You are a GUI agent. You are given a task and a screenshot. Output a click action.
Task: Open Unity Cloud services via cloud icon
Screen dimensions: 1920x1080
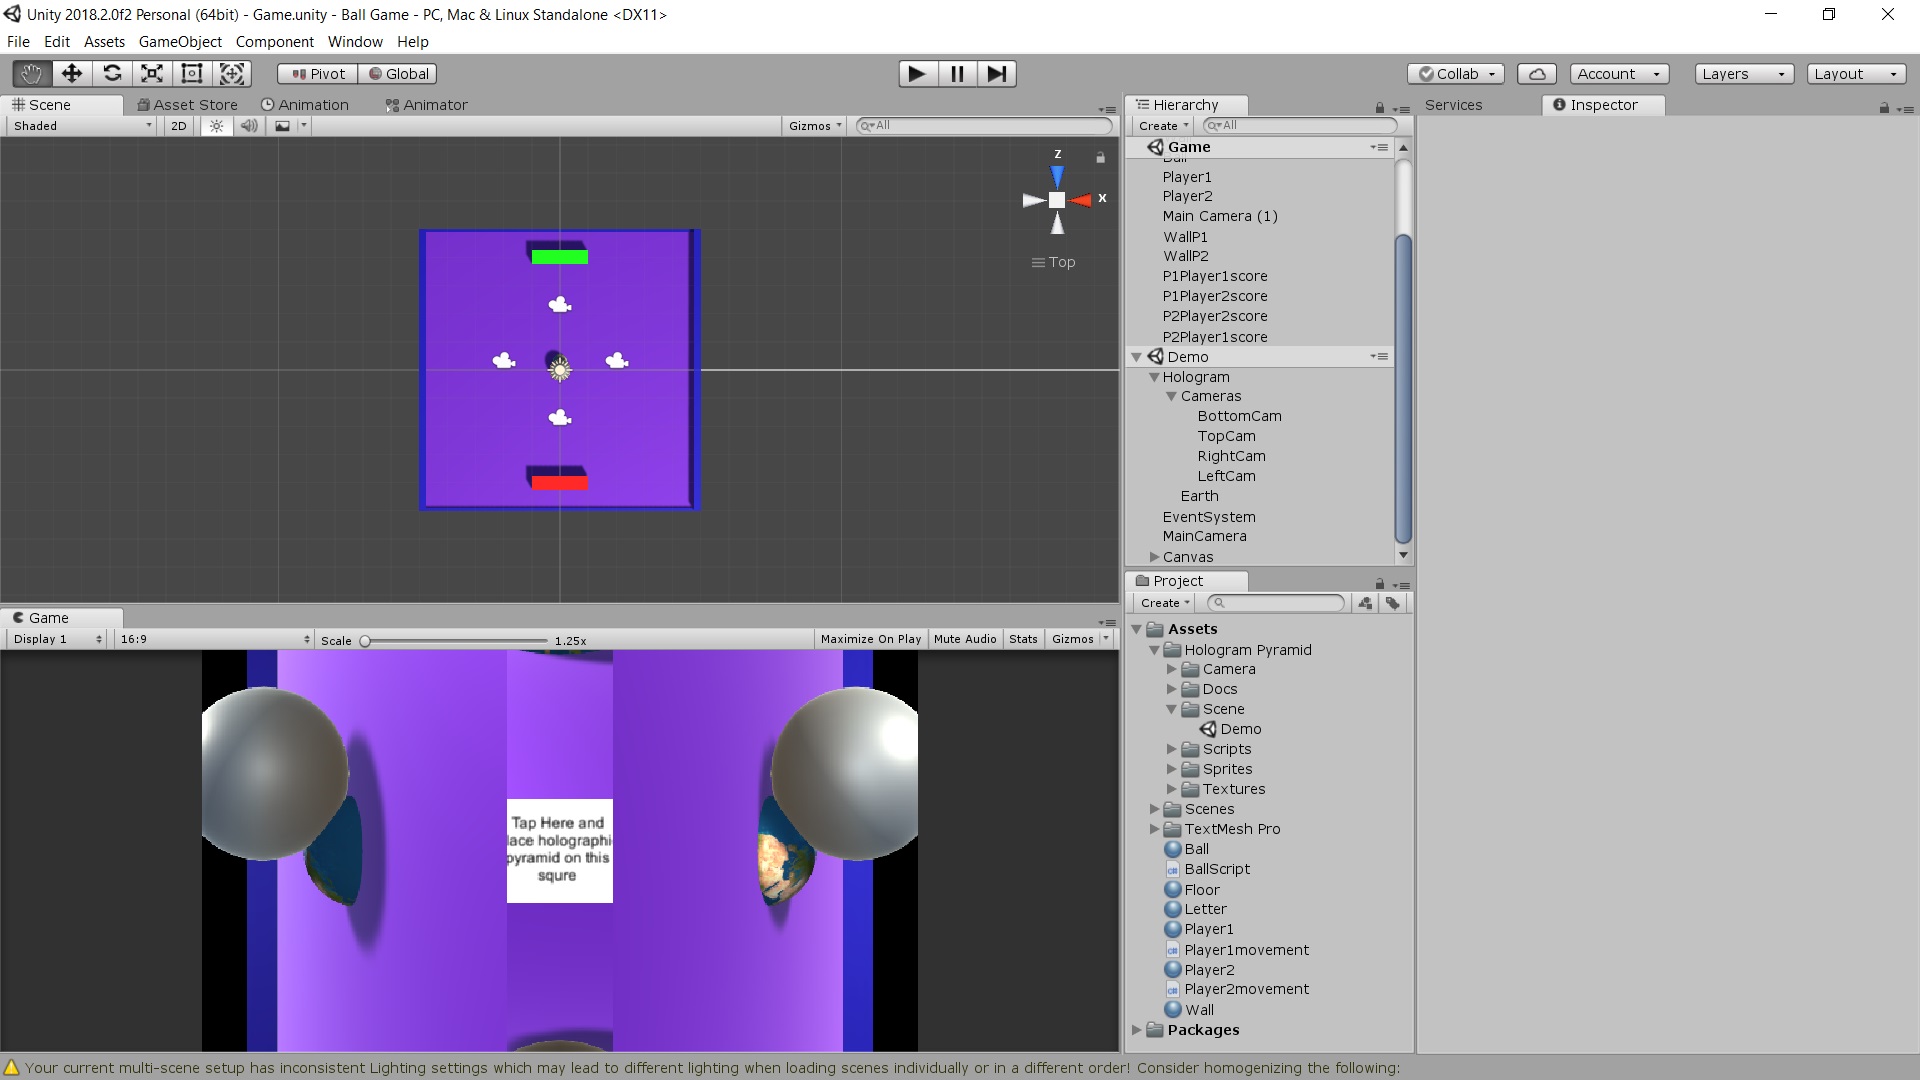(x=1536, y=73)
